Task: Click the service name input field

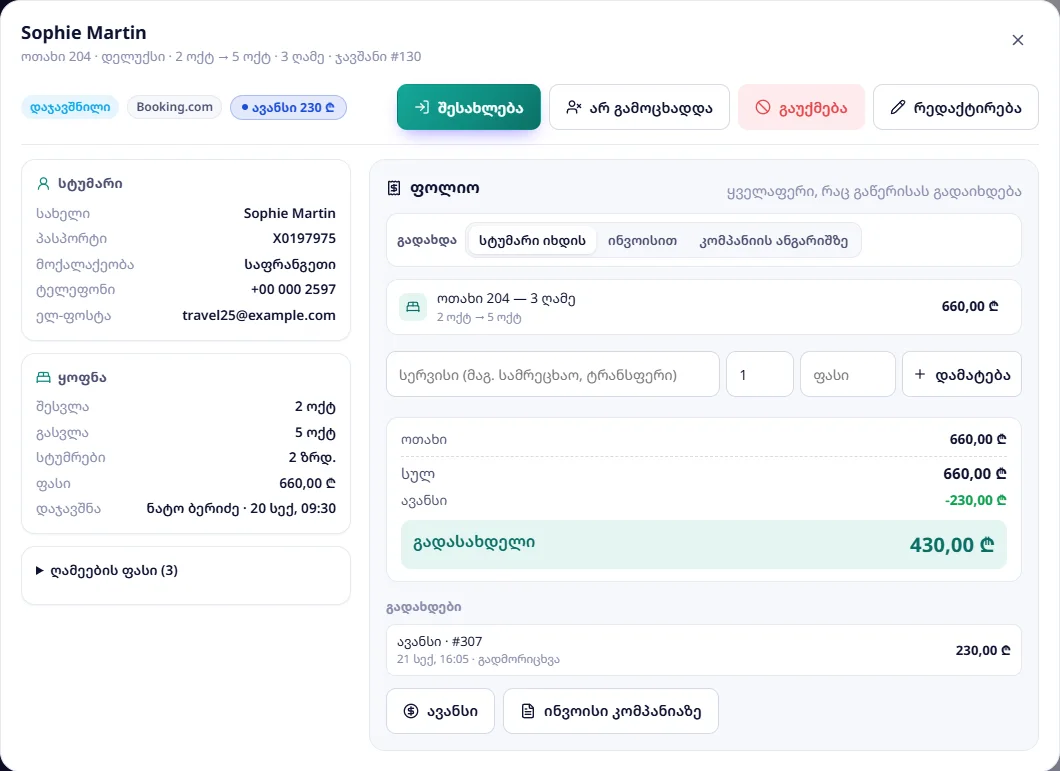Action: click(552, 374)
